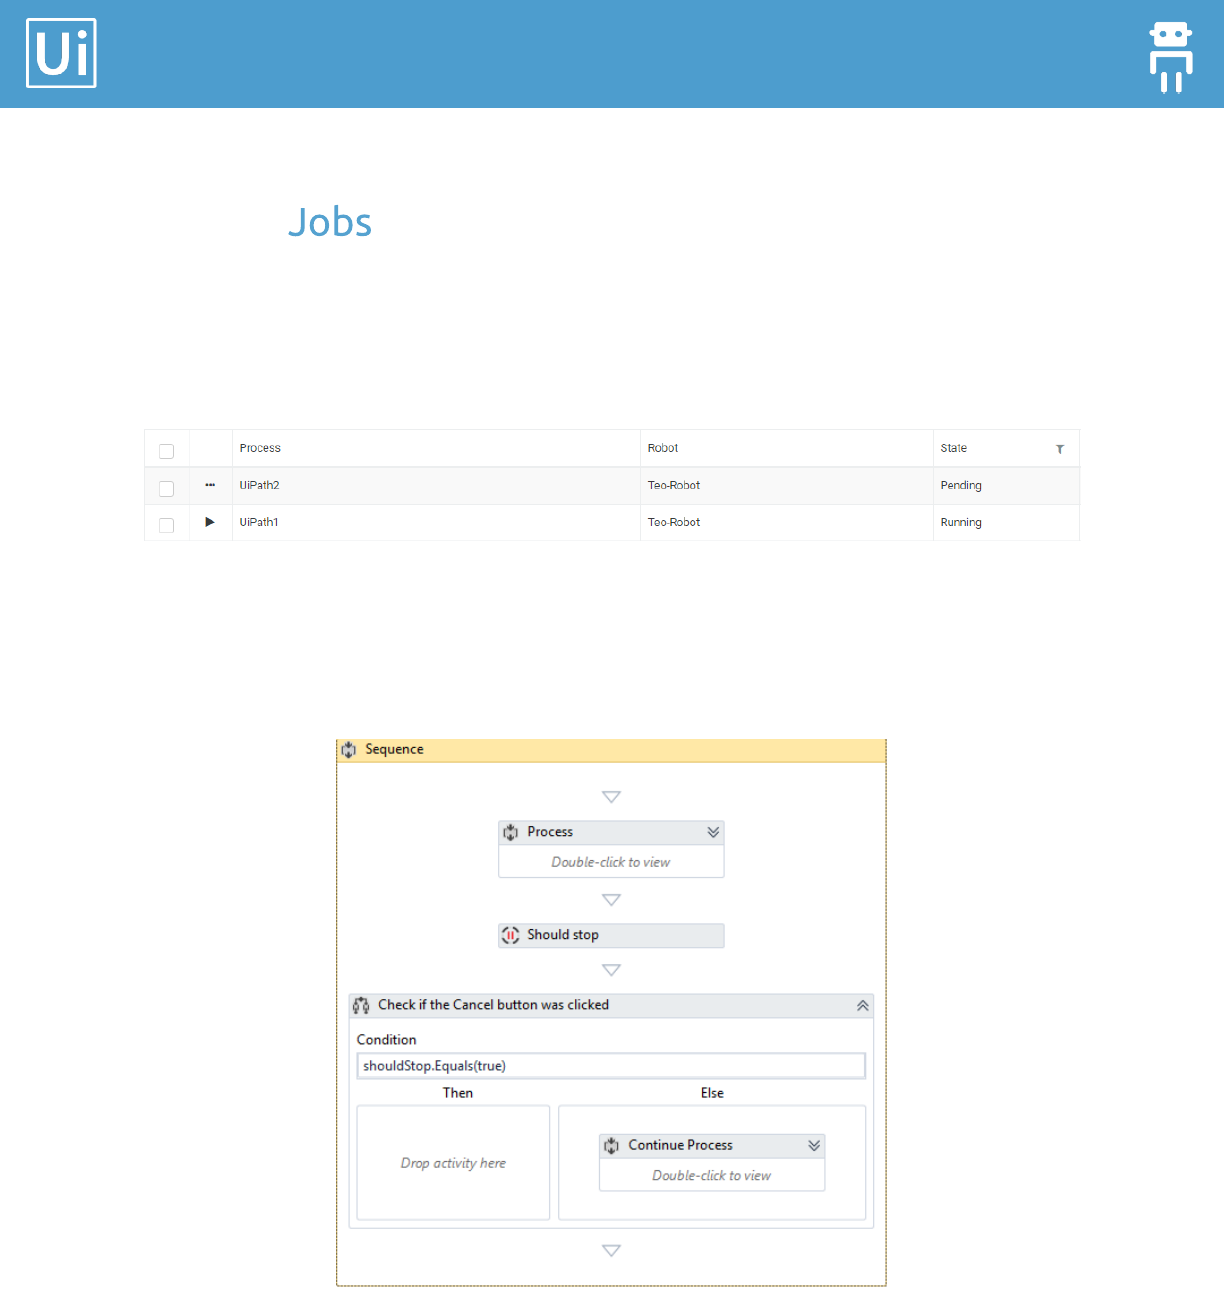Screen dimensions: 1224x1290
Task: Sort by the Robot column header
Action: [x=663, y=448]
